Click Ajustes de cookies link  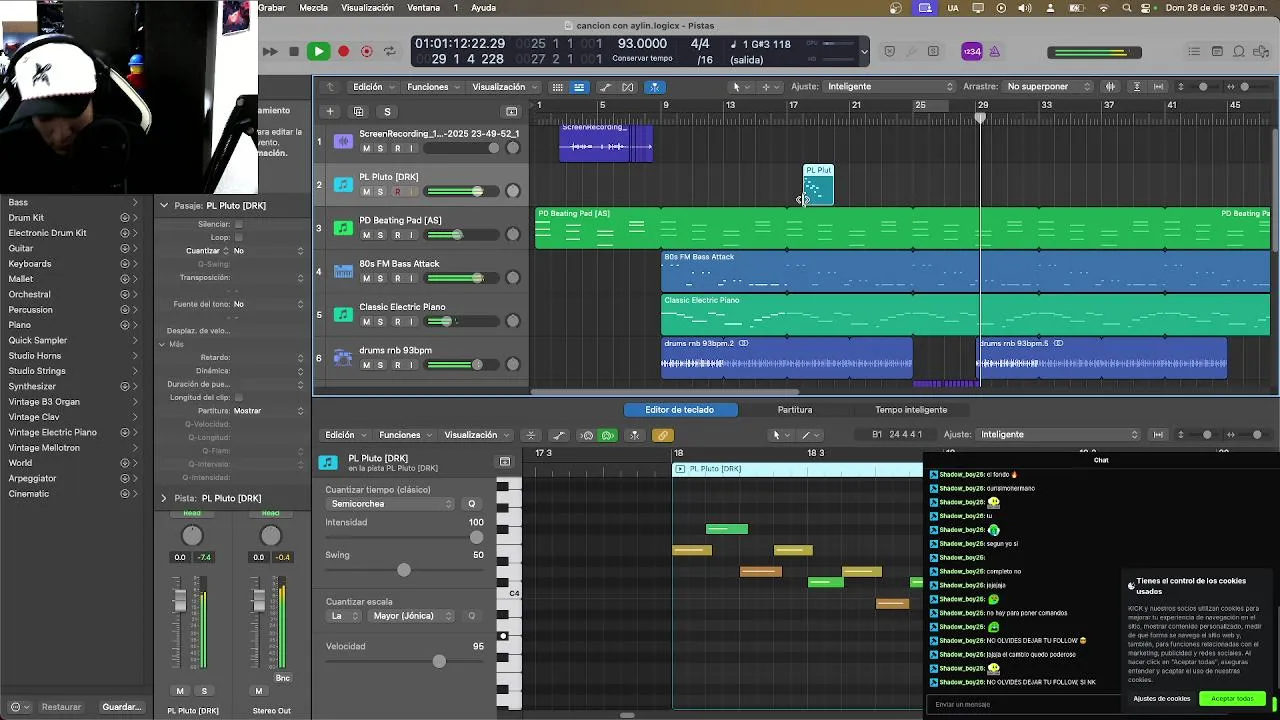(1161, 699)
